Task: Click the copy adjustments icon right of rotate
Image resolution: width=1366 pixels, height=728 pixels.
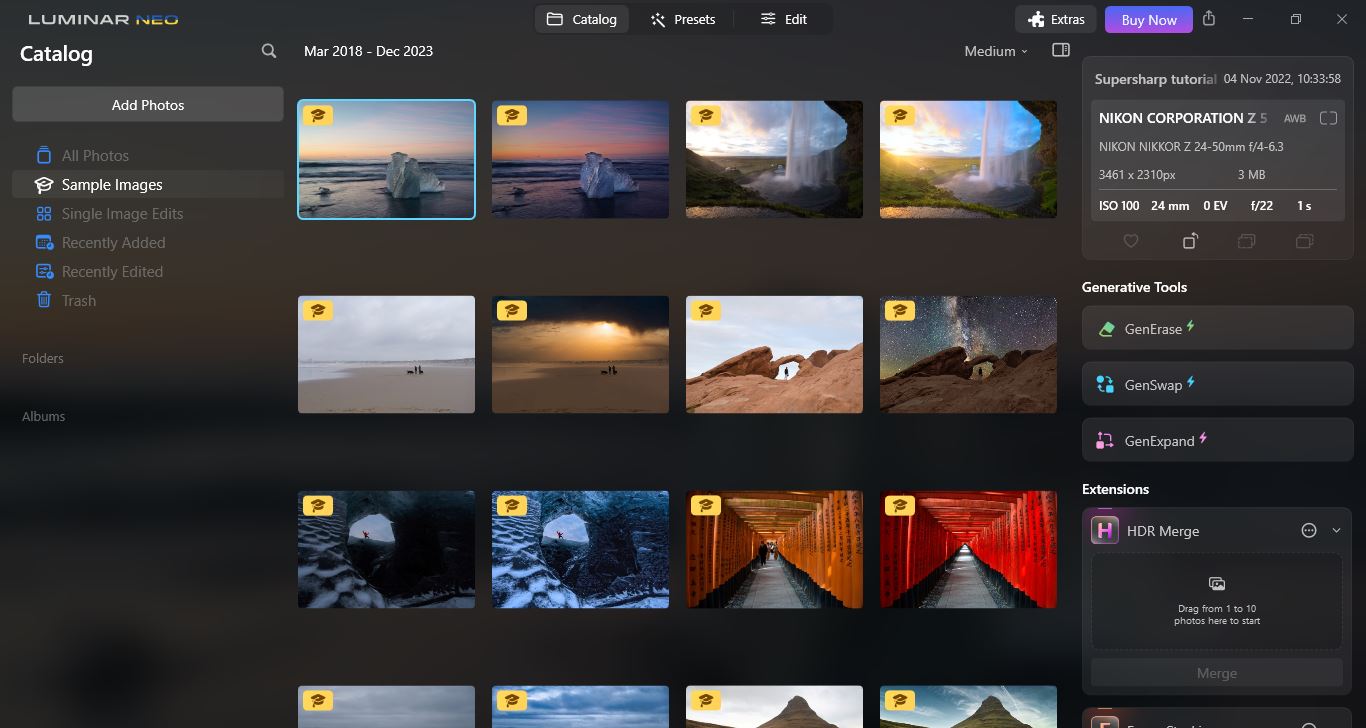Action: click(x=1246, y=241)
